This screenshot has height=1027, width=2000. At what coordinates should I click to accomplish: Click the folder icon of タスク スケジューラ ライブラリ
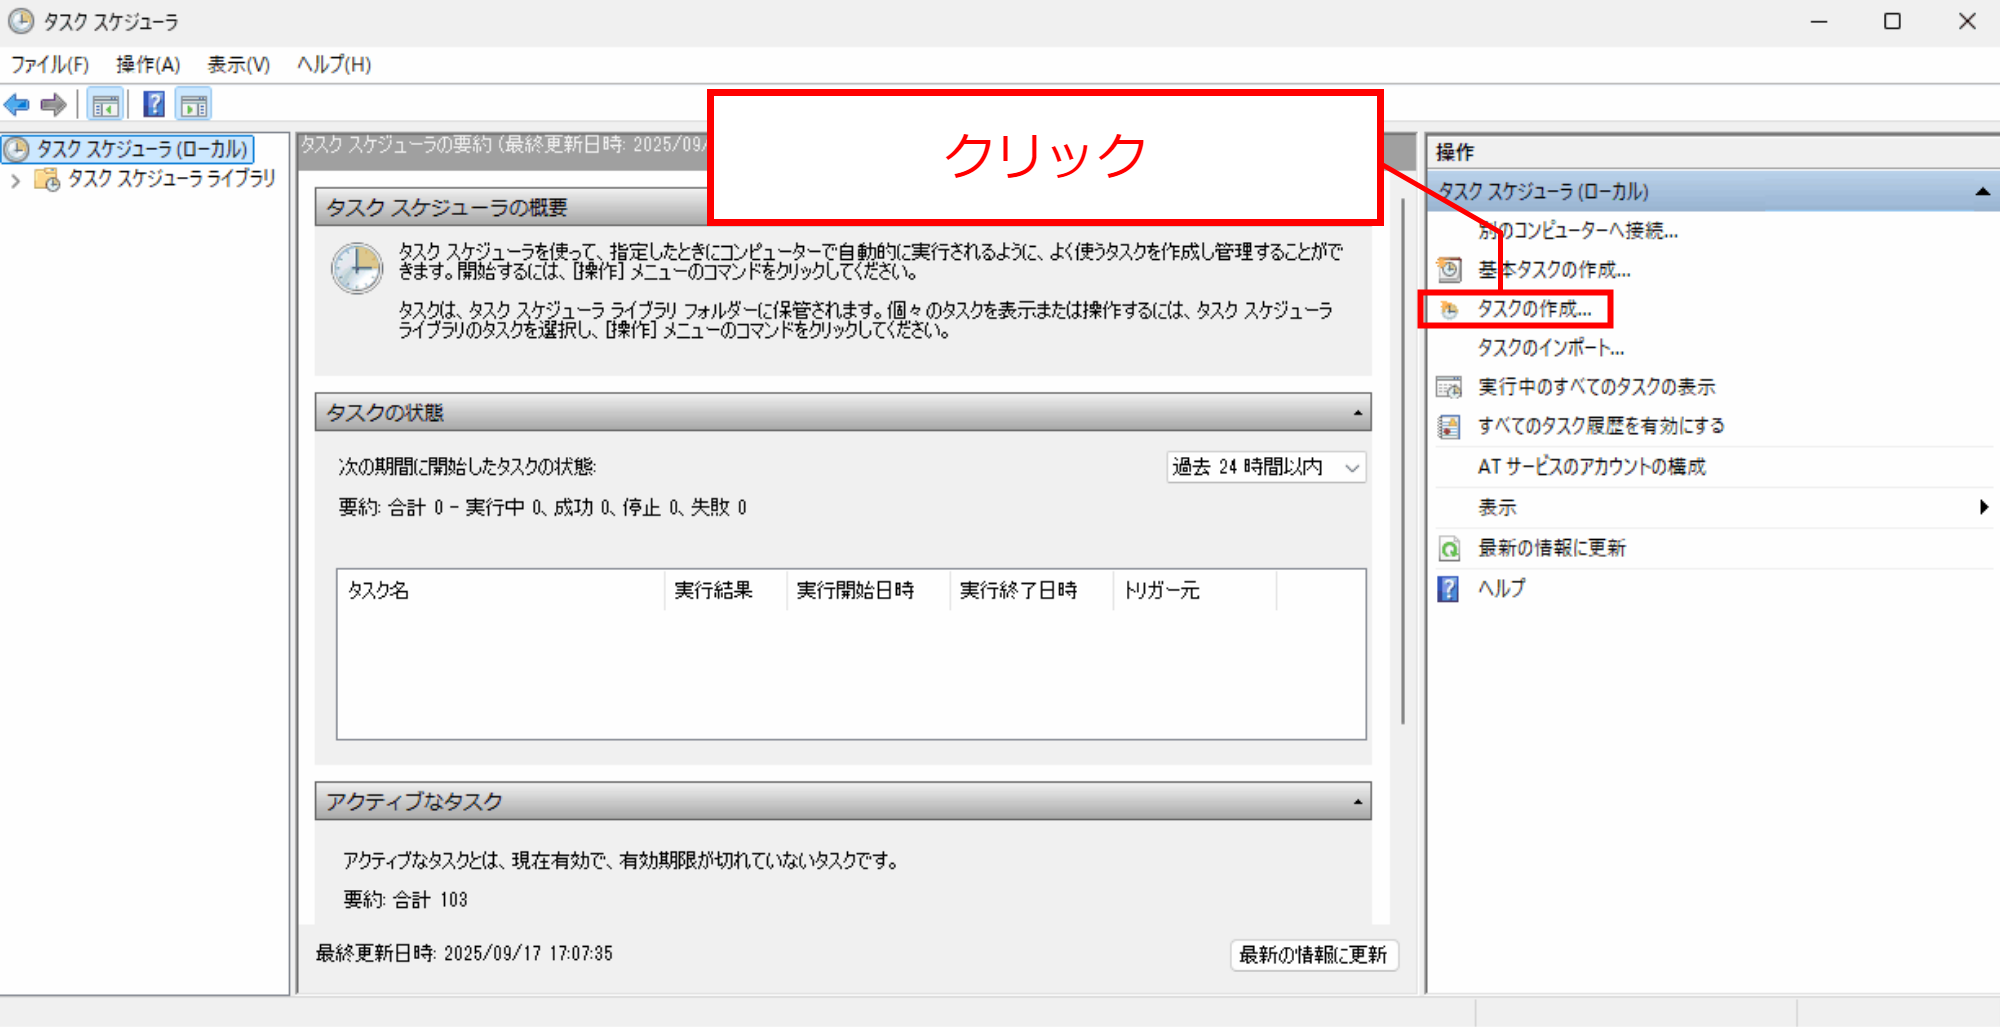[47, 179]
